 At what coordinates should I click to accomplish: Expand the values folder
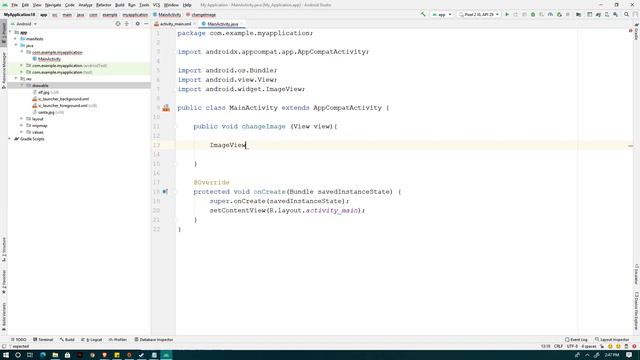[x=22, y=132]
